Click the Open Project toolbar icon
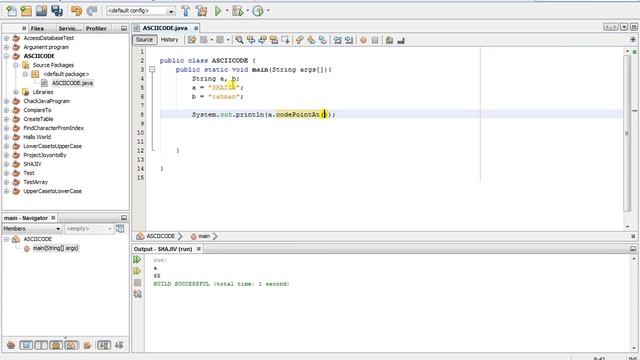Screen dimensions: 640x360 point(41,11)
